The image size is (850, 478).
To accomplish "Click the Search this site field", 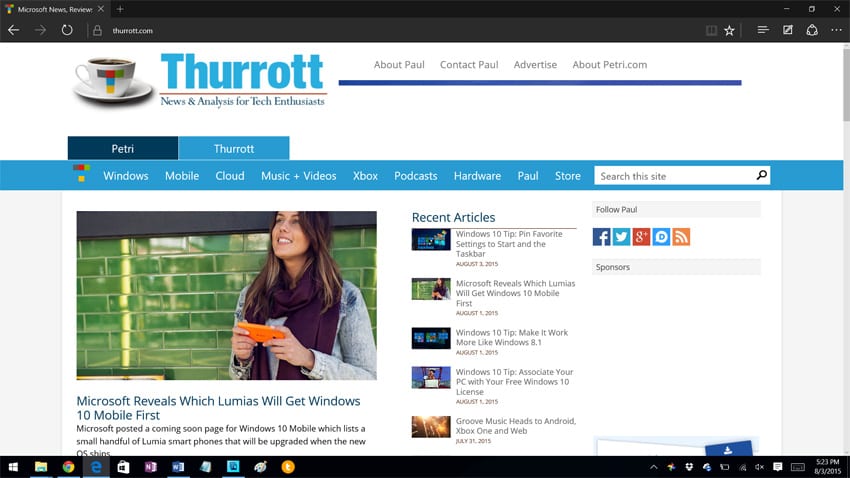I will tap(674, 176).
